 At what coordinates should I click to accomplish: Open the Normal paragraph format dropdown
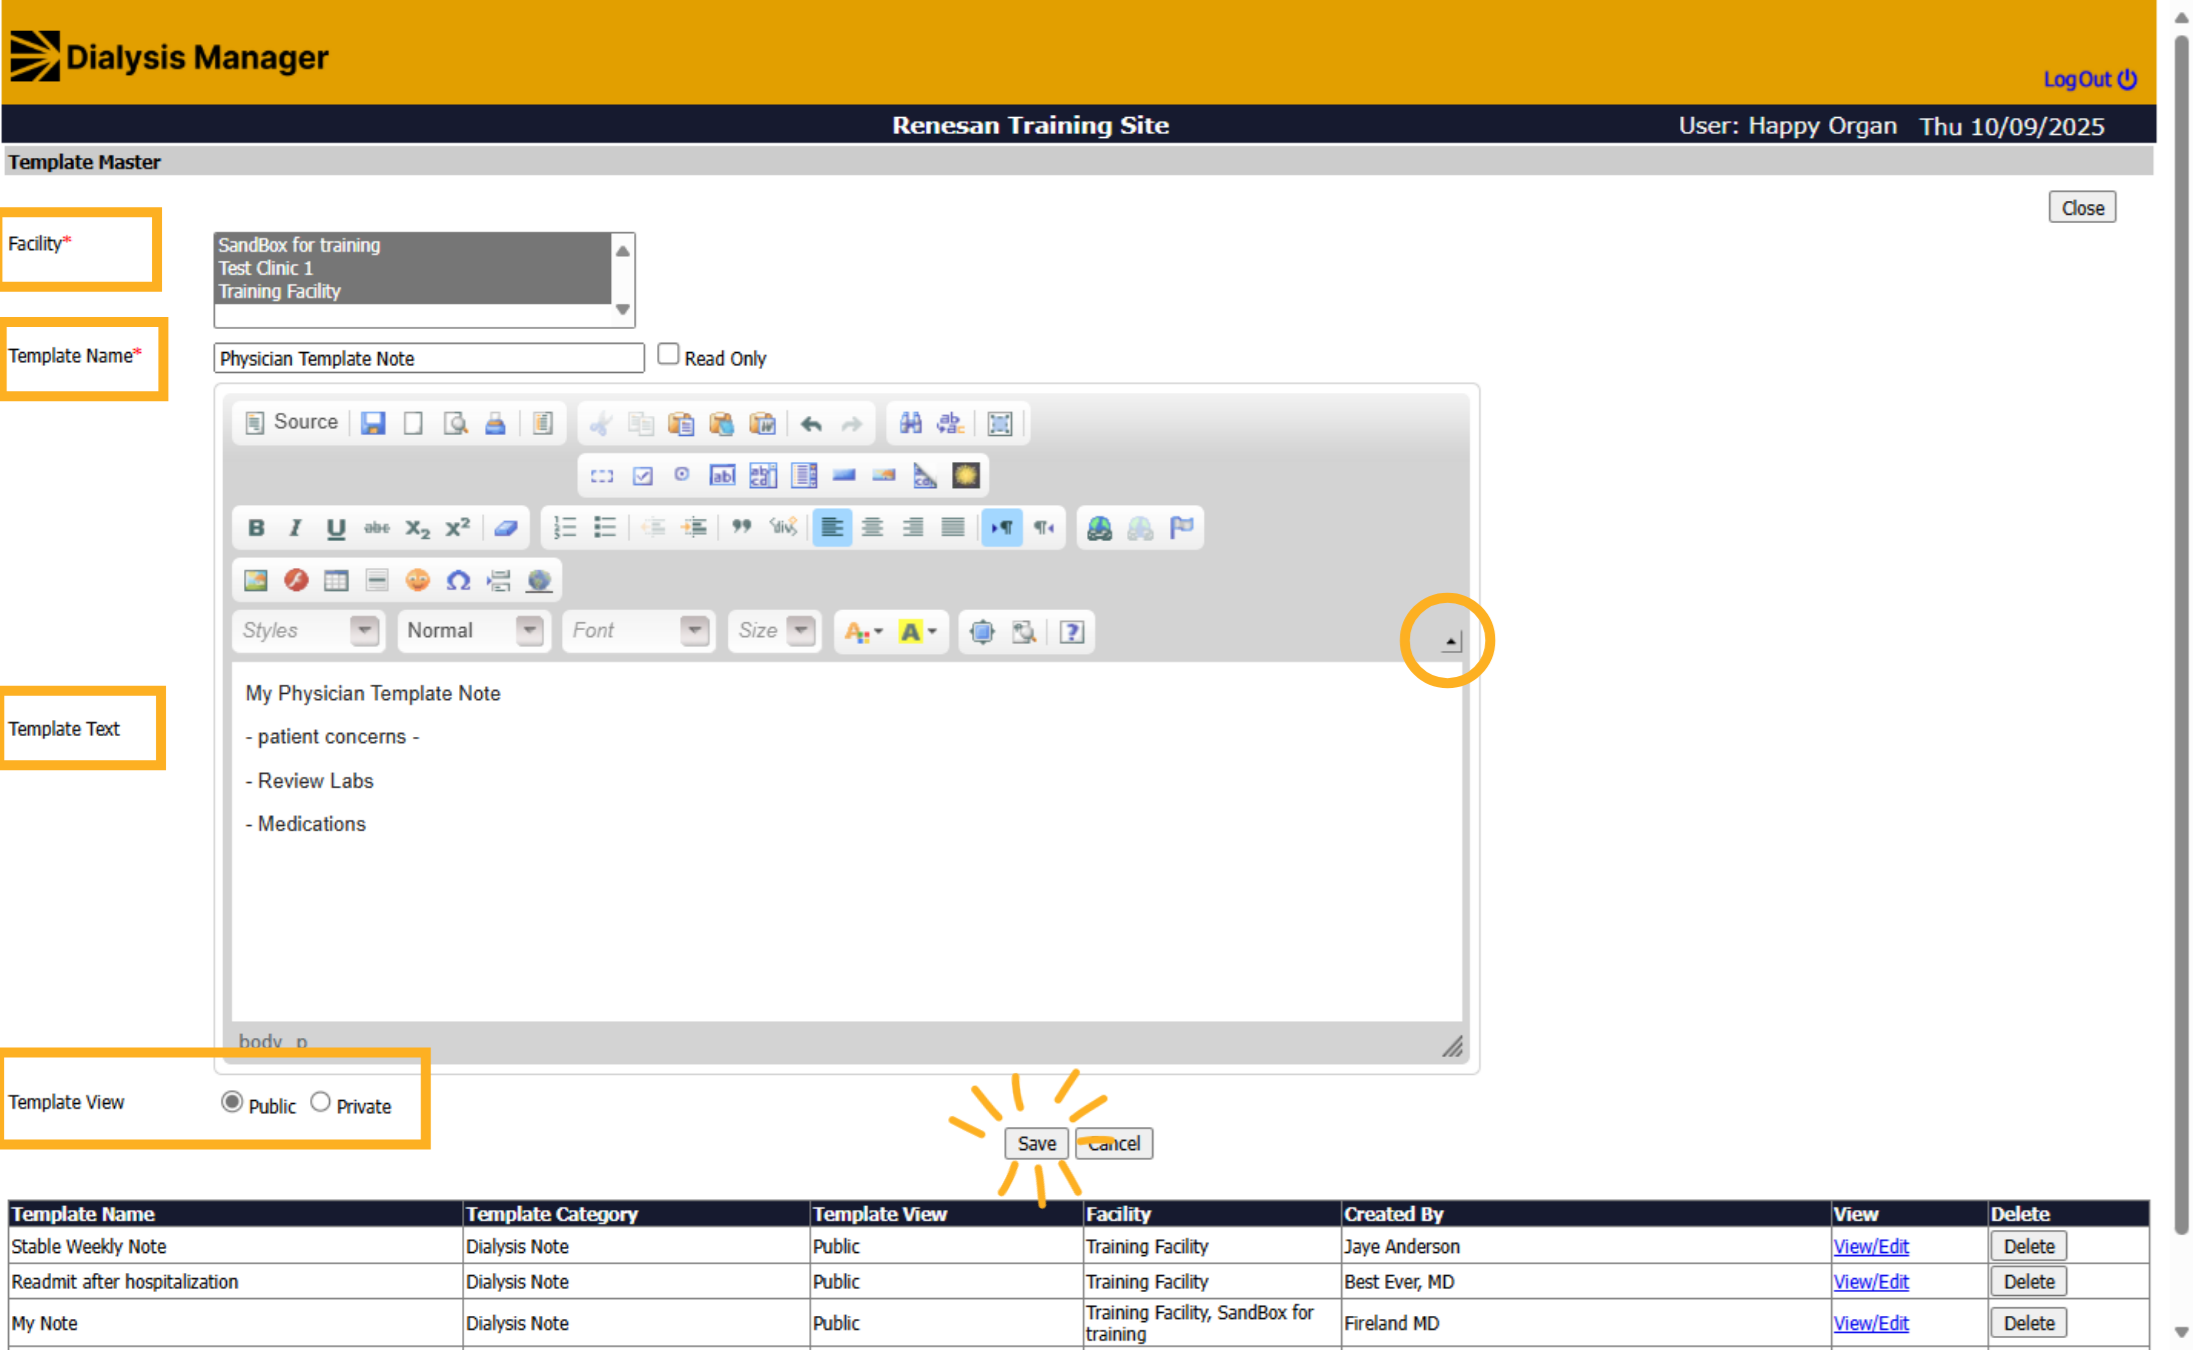(474, 631)
